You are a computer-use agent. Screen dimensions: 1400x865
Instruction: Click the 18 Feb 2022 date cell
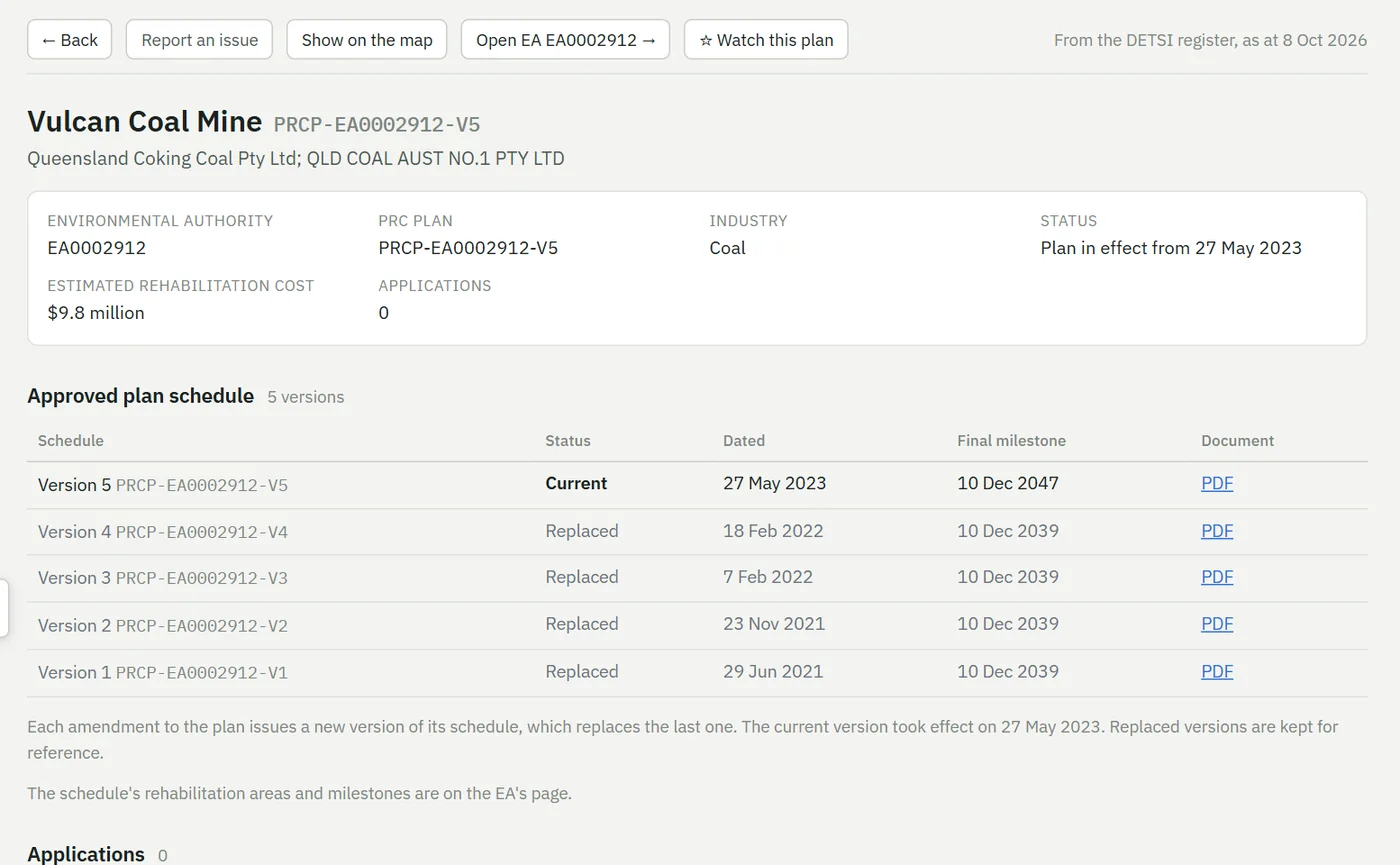coord(773,531)
